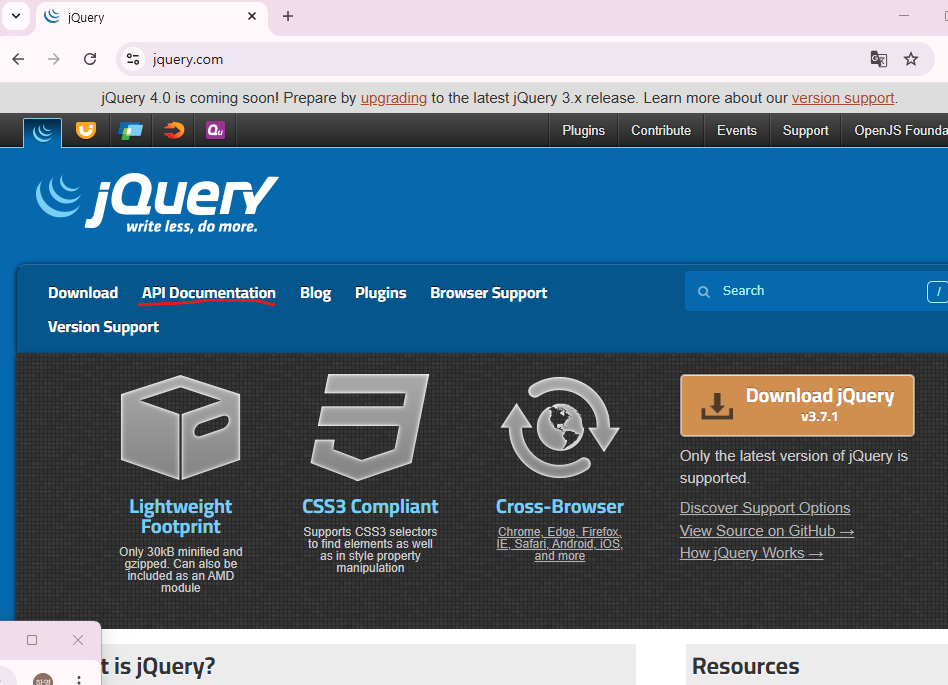Click 'Supports CSS3 selectors' description text
Viewport: 948px width, 685px height.
pos(370,550)
